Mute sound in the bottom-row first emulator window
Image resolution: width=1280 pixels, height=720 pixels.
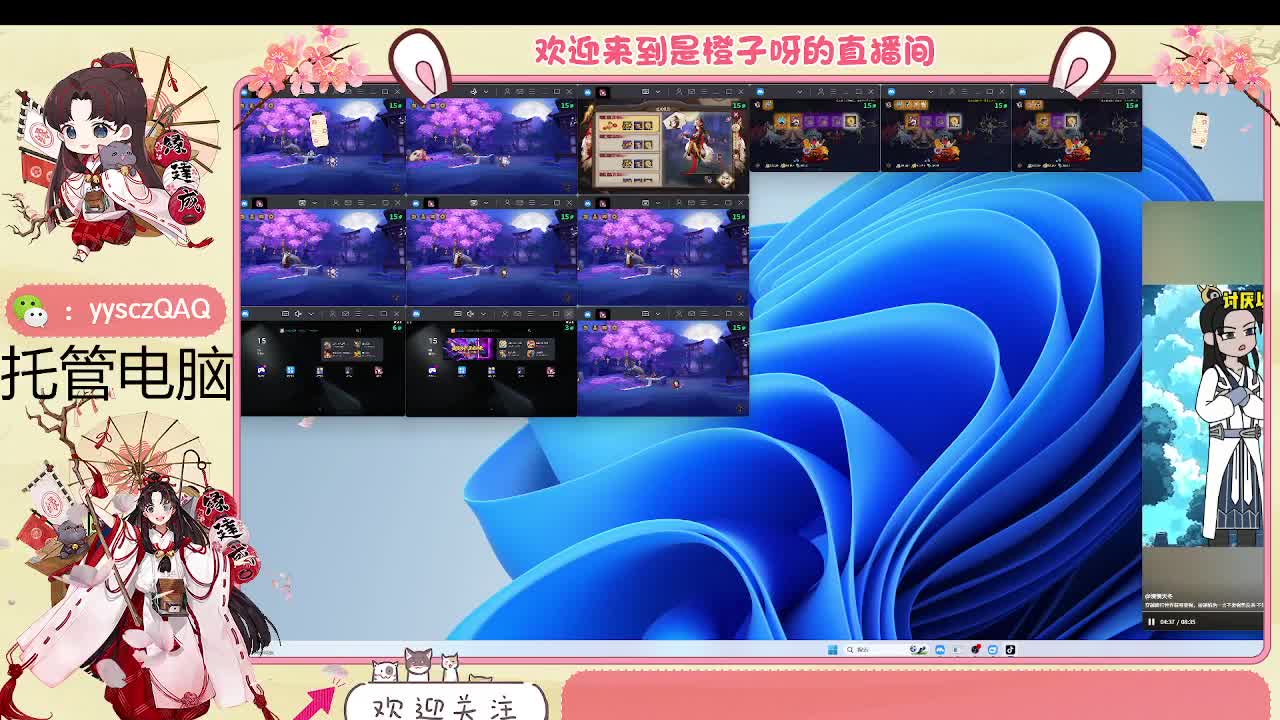tap(298, 313)
